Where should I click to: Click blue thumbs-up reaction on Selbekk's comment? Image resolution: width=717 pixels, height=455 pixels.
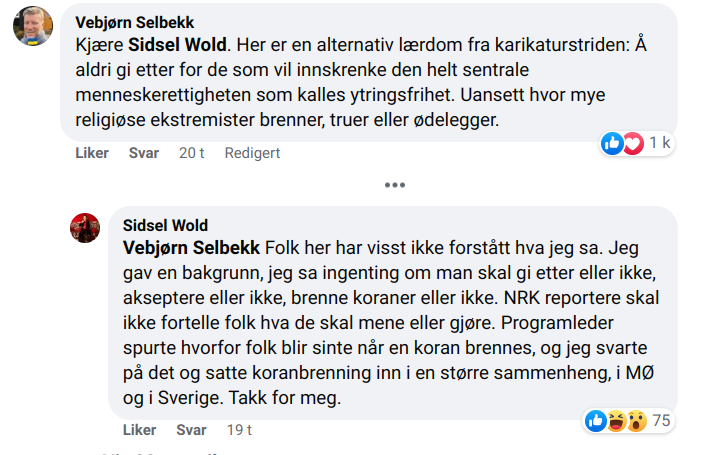pos(612,143)
